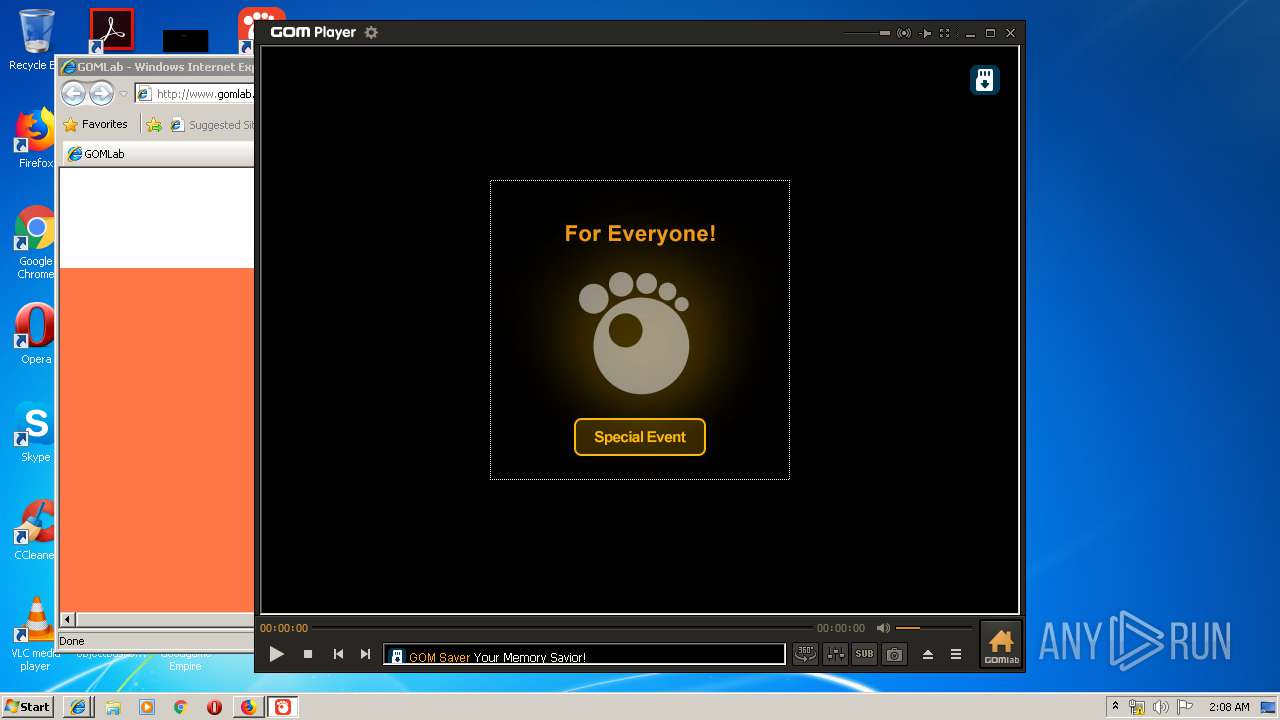Viewport: 1280px width, 720px height.
Task: Open File Explorer from the taskbar
Action: 113,707
